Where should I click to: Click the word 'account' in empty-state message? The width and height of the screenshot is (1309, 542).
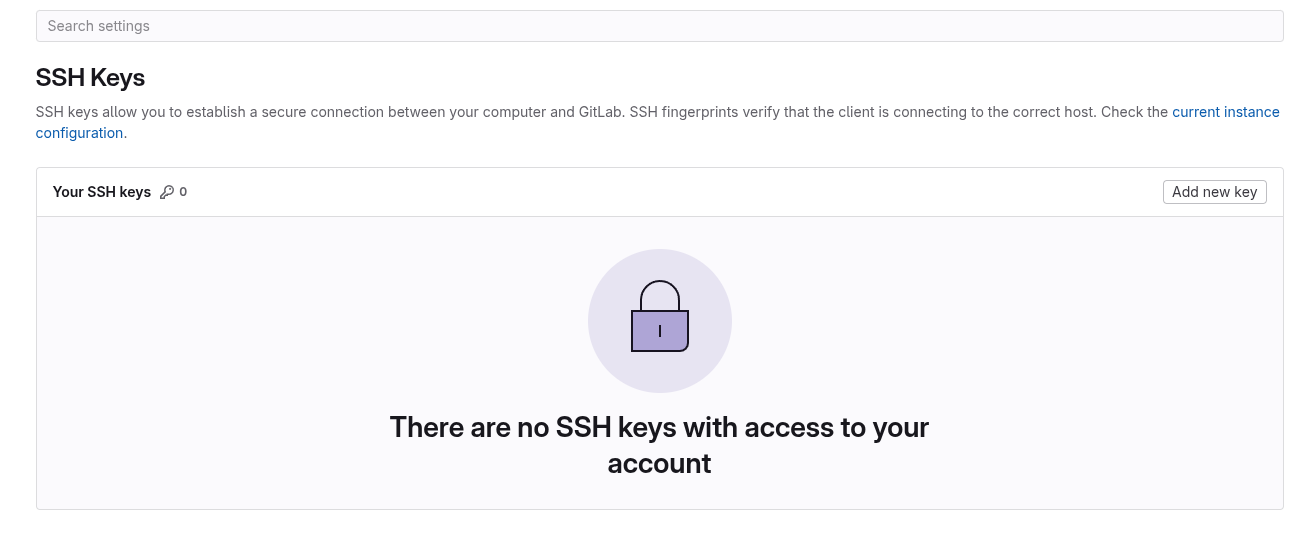click(x=659, y=464)
